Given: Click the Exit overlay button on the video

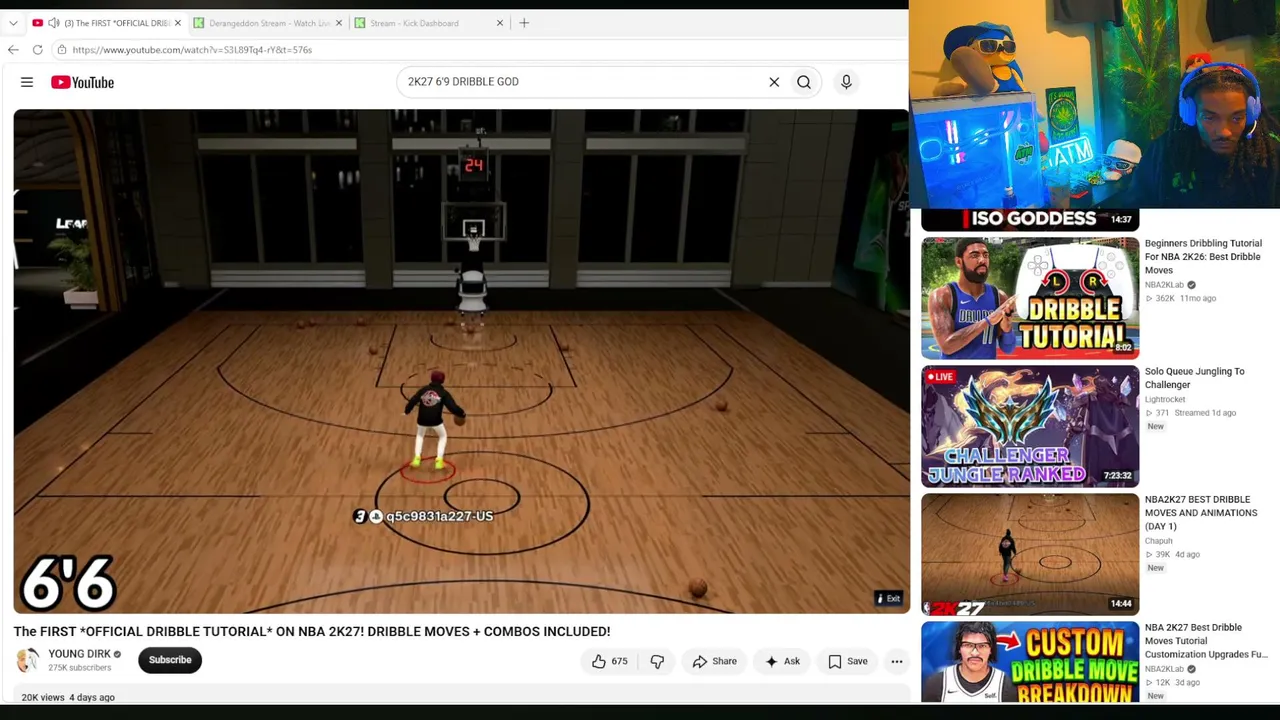Looking at the screenshot, I should coord(888,599).
